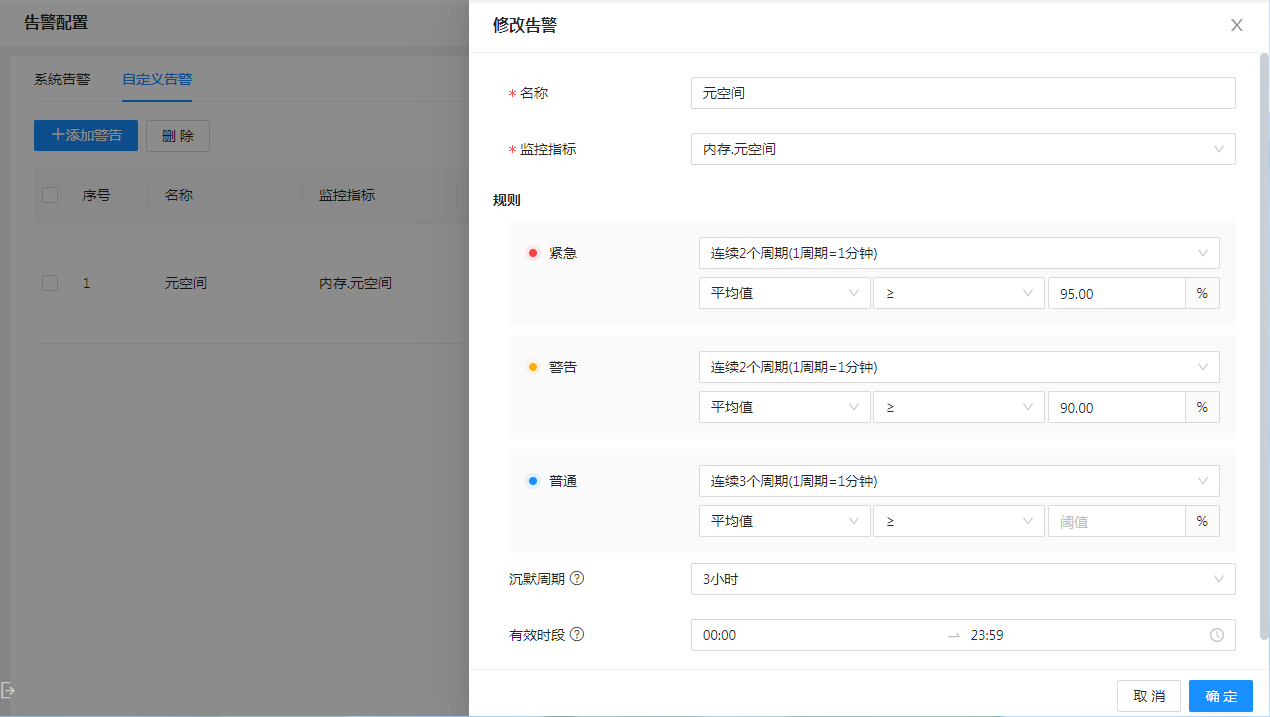
Task: Open the 监控指标 dropdown
Action: [962, 149]
